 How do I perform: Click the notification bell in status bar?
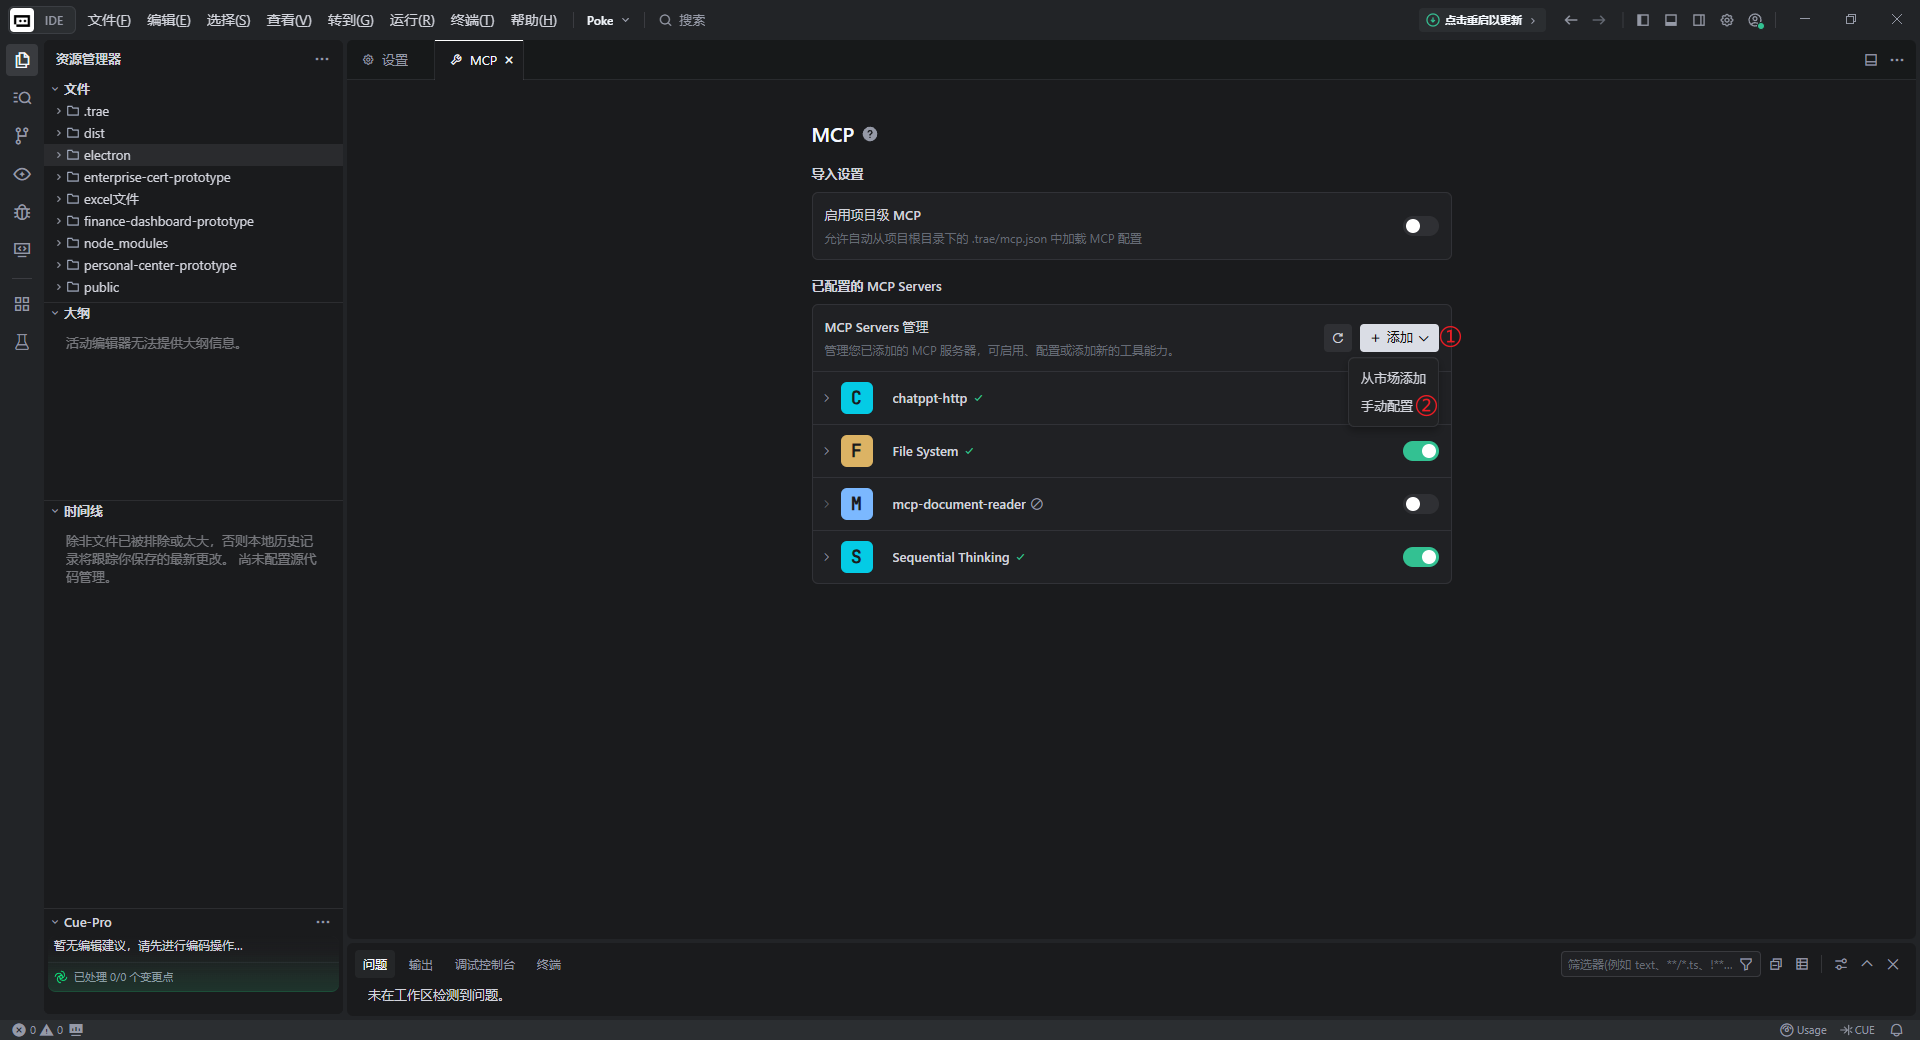1896,1030
